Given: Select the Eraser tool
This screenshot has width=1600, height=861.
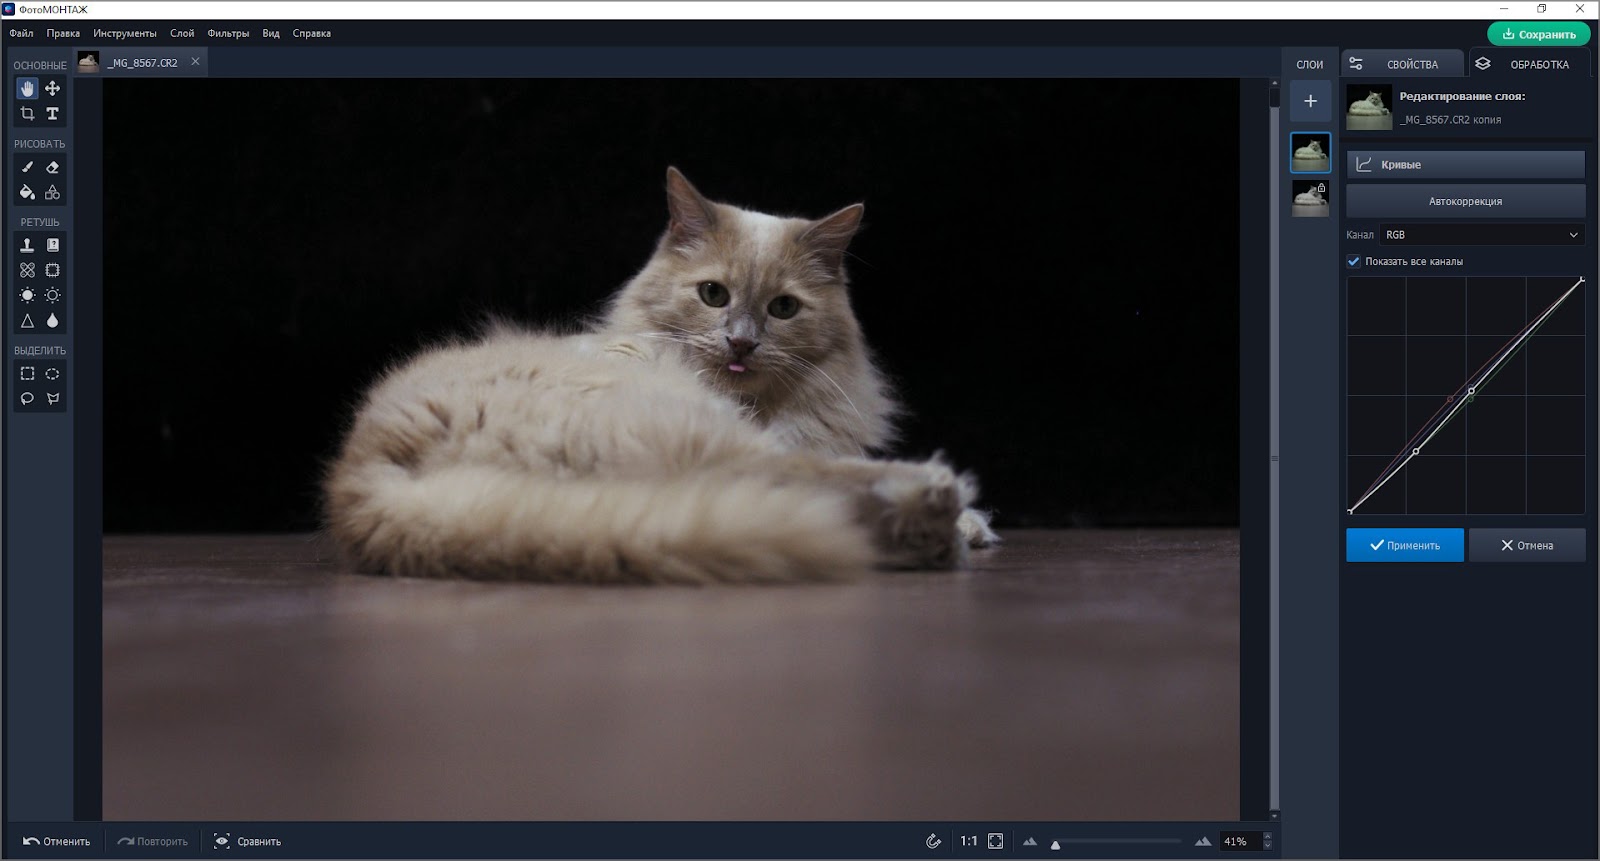Looking at the screenshot, I should [53, 167].
